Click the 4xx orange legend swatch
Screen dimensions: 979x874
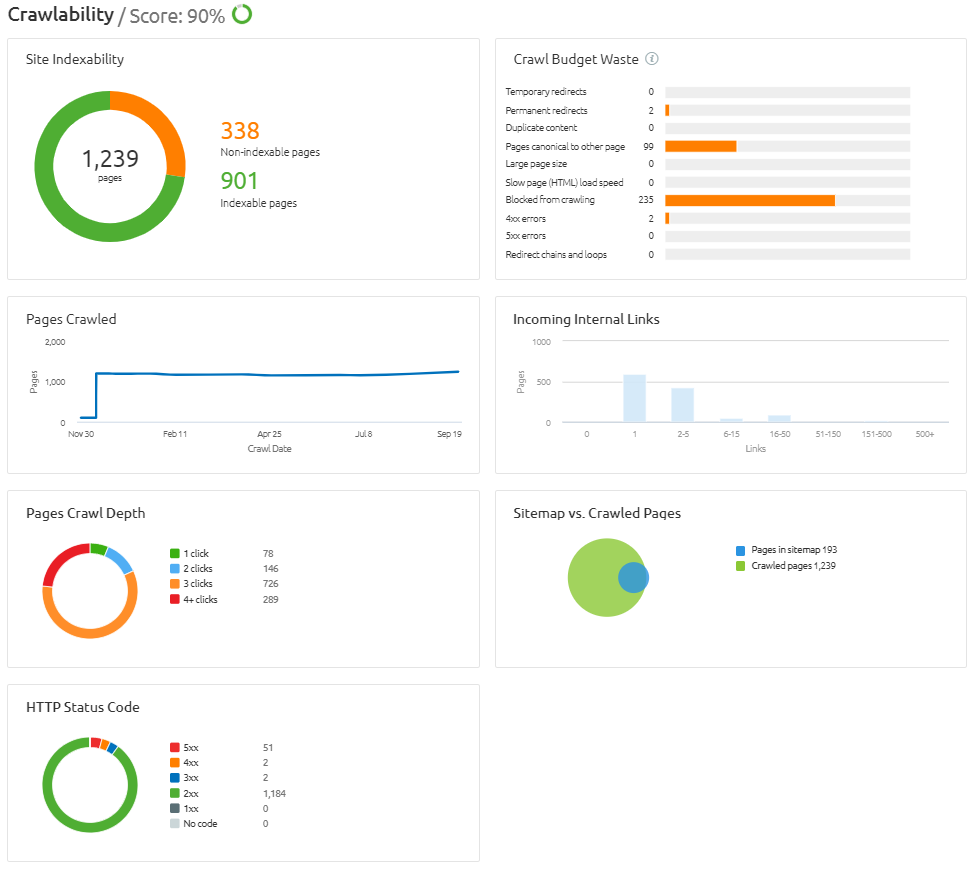(175, 762)
